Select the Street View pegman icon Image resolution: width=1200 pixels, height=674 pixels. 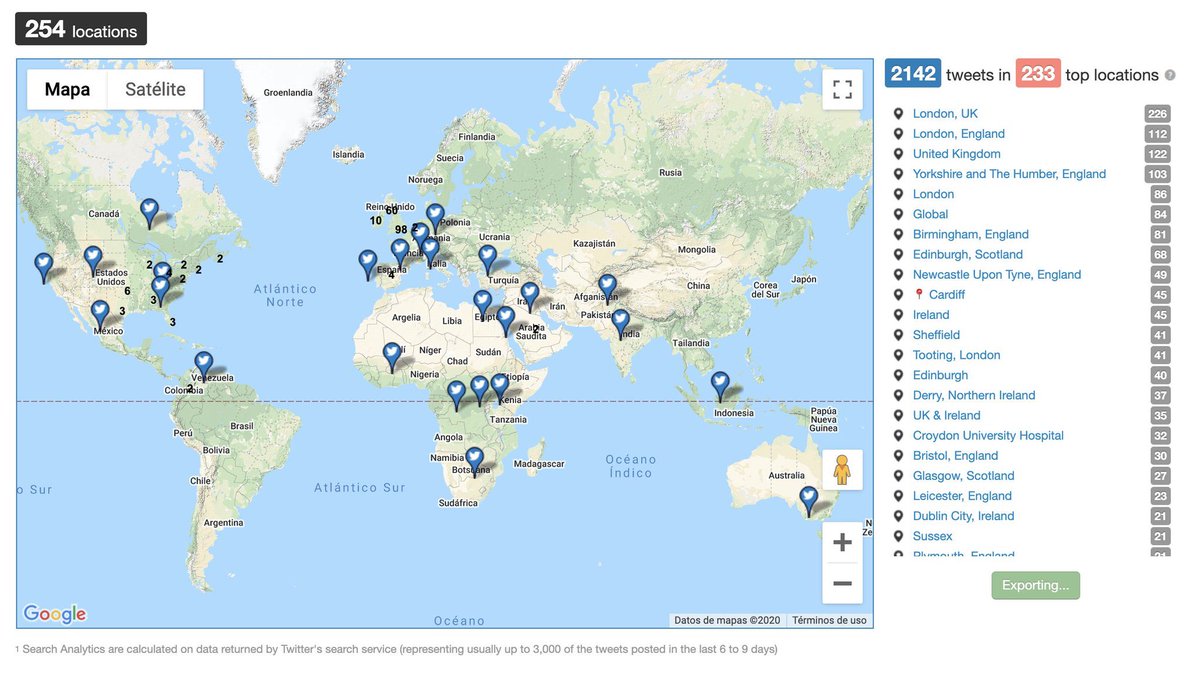pyautogui.click(x=842, y=469)
